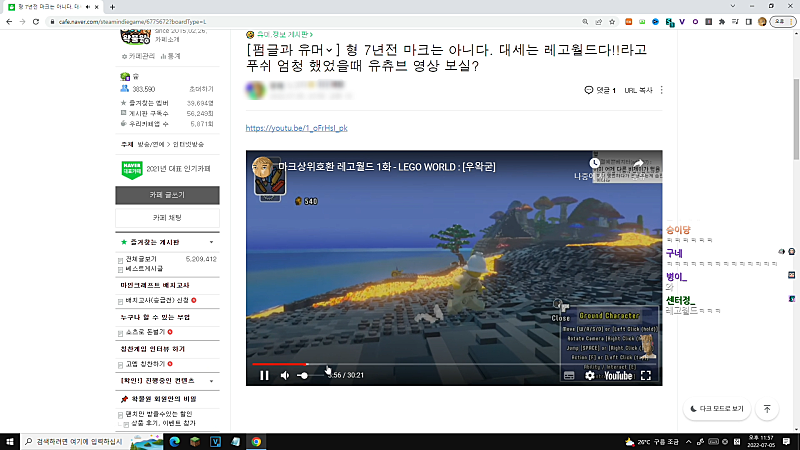Open the youtu.be video link
Image resolution: width=800 pixels, height=450 pixels.
coord(296,128)
